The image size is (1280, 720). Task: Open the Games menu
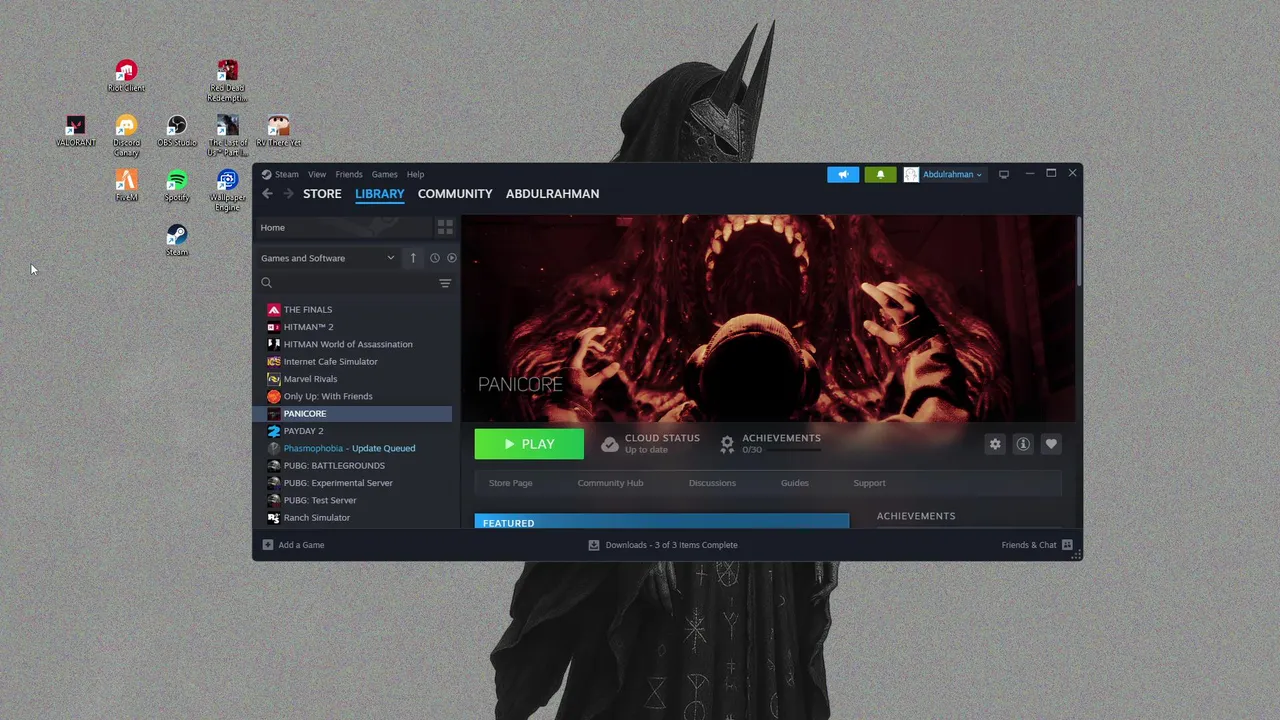pyautogui.click(x=385, y=174)
